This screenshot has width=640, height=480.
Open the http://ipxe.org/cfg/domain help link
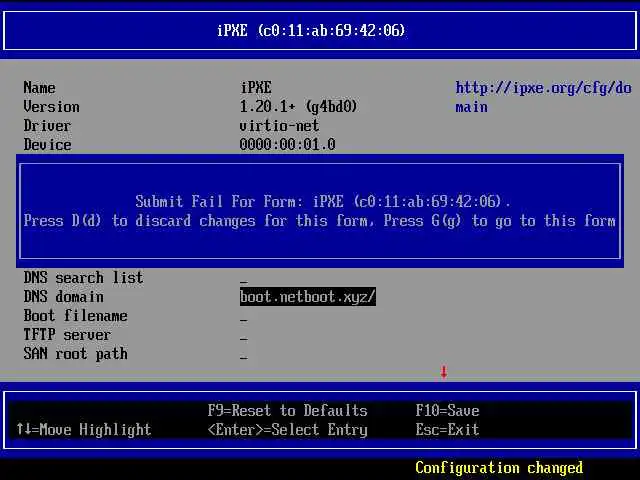click(x=543, y=98)
